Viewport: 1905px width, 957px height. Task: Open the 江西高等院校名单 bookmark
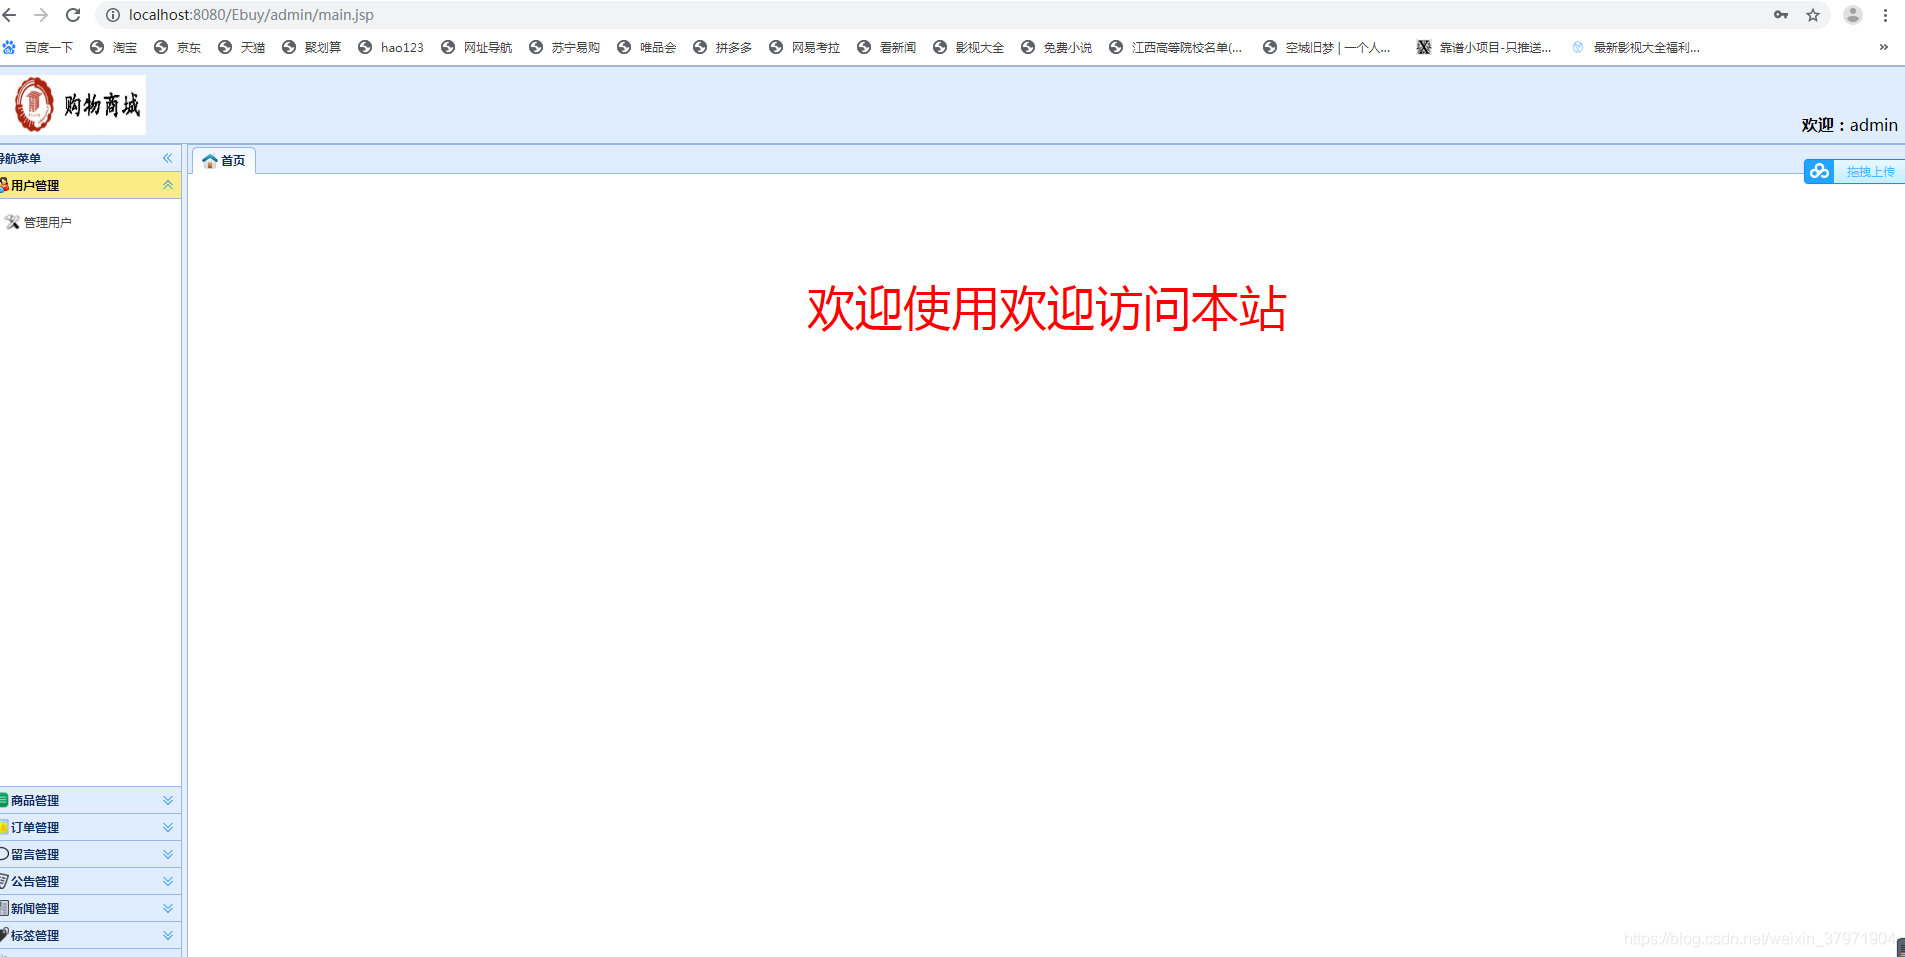click(x=1176, y=47)
